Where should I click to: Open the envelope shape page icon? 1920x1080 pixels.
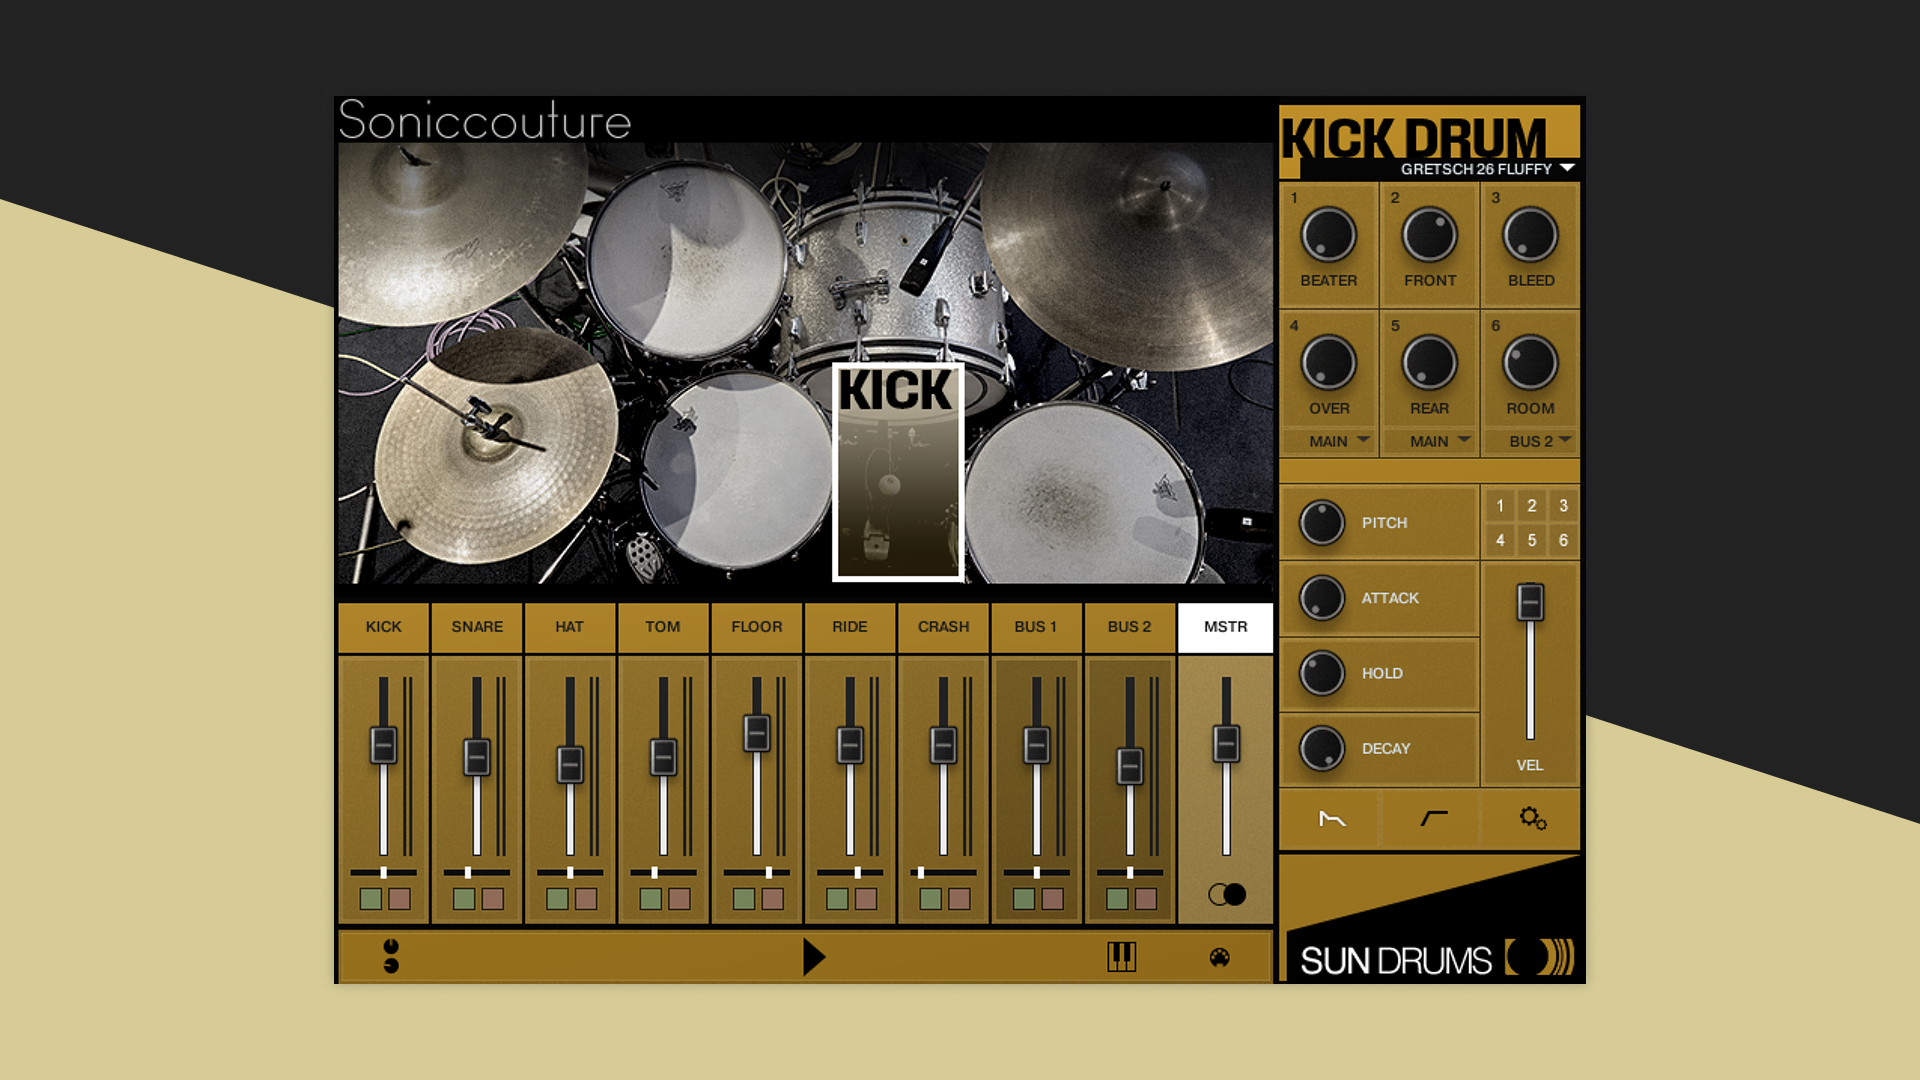point(1332,819)
